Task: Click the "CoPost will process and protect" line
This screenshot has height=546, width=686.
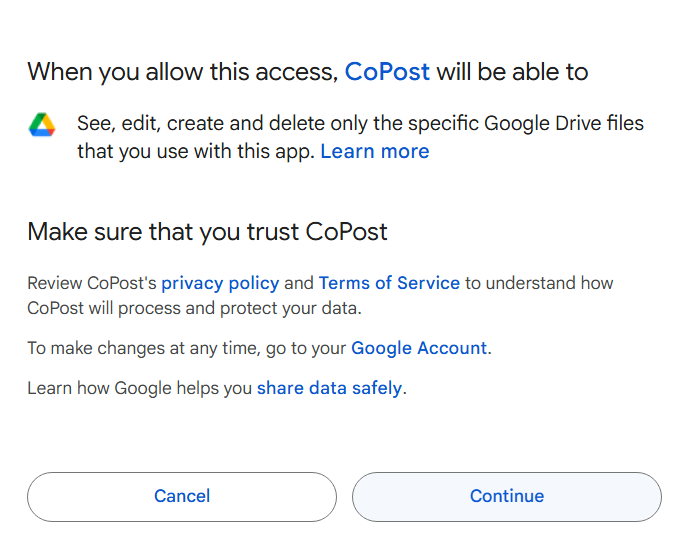Action: coord(193,308)
